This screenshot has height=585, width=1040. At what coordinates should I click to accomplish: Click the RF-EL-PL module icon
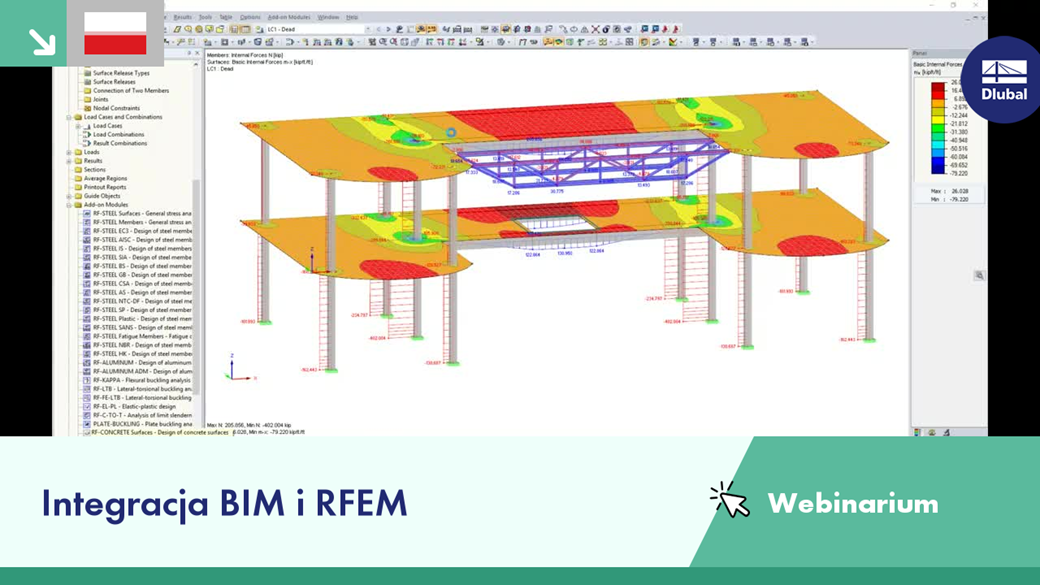click(87, 407)
